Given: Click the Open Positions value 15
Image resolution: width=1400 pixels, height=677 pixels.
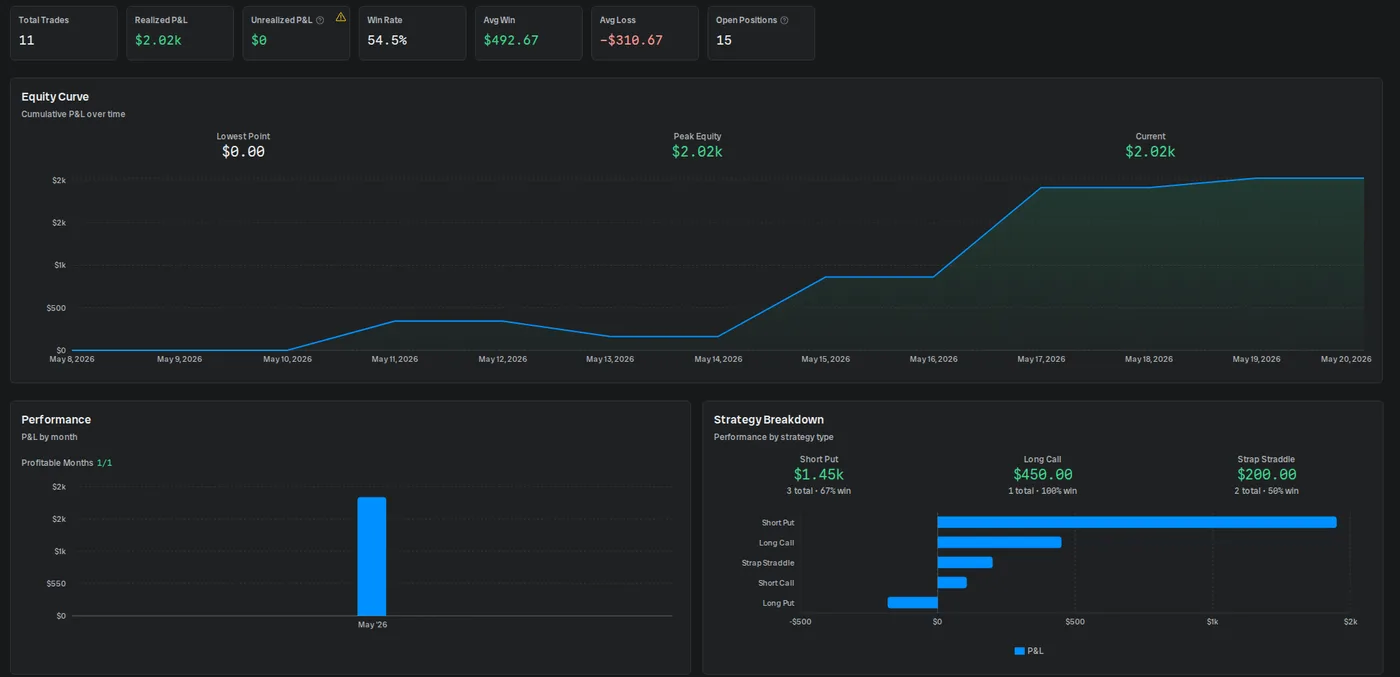Looking at the screenshot, I should pos(724,40).
